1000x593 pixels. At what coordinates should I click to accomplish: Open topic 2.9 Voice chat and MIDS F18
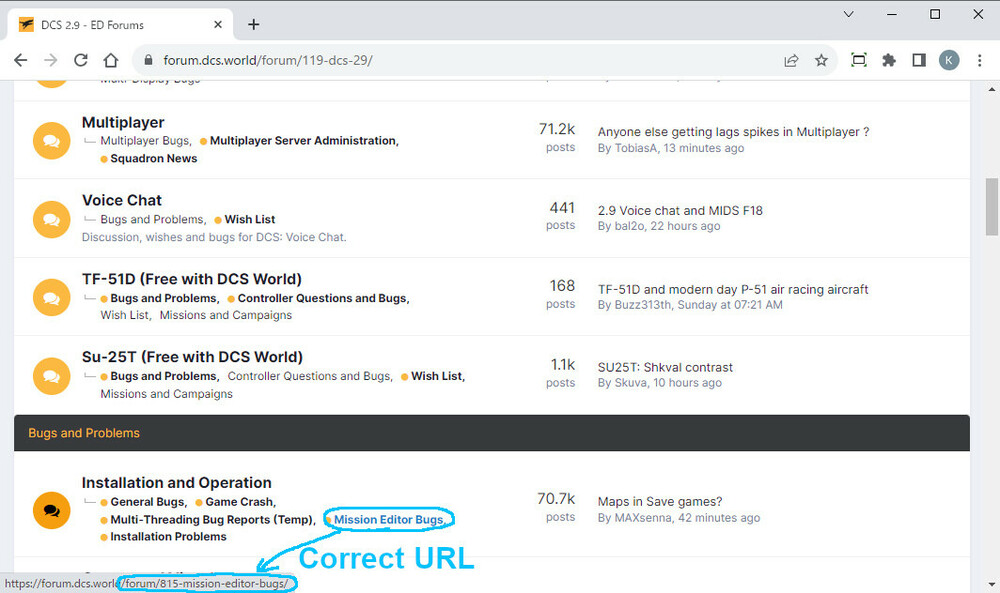coord(680,210)
